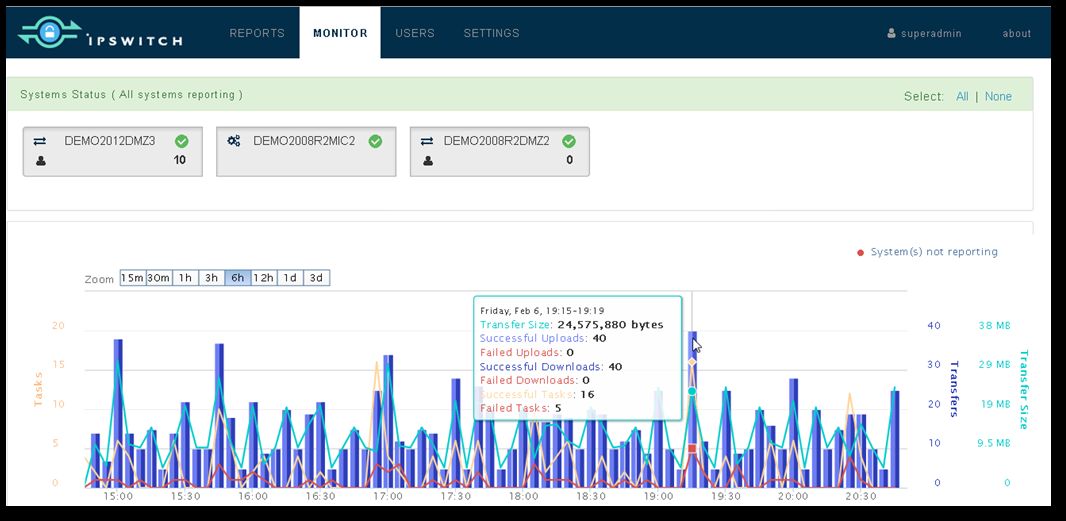Toggle the DEMO2008R2MIC2 green check status
The height and width of the screenshot is (521, 1066).
375,141
